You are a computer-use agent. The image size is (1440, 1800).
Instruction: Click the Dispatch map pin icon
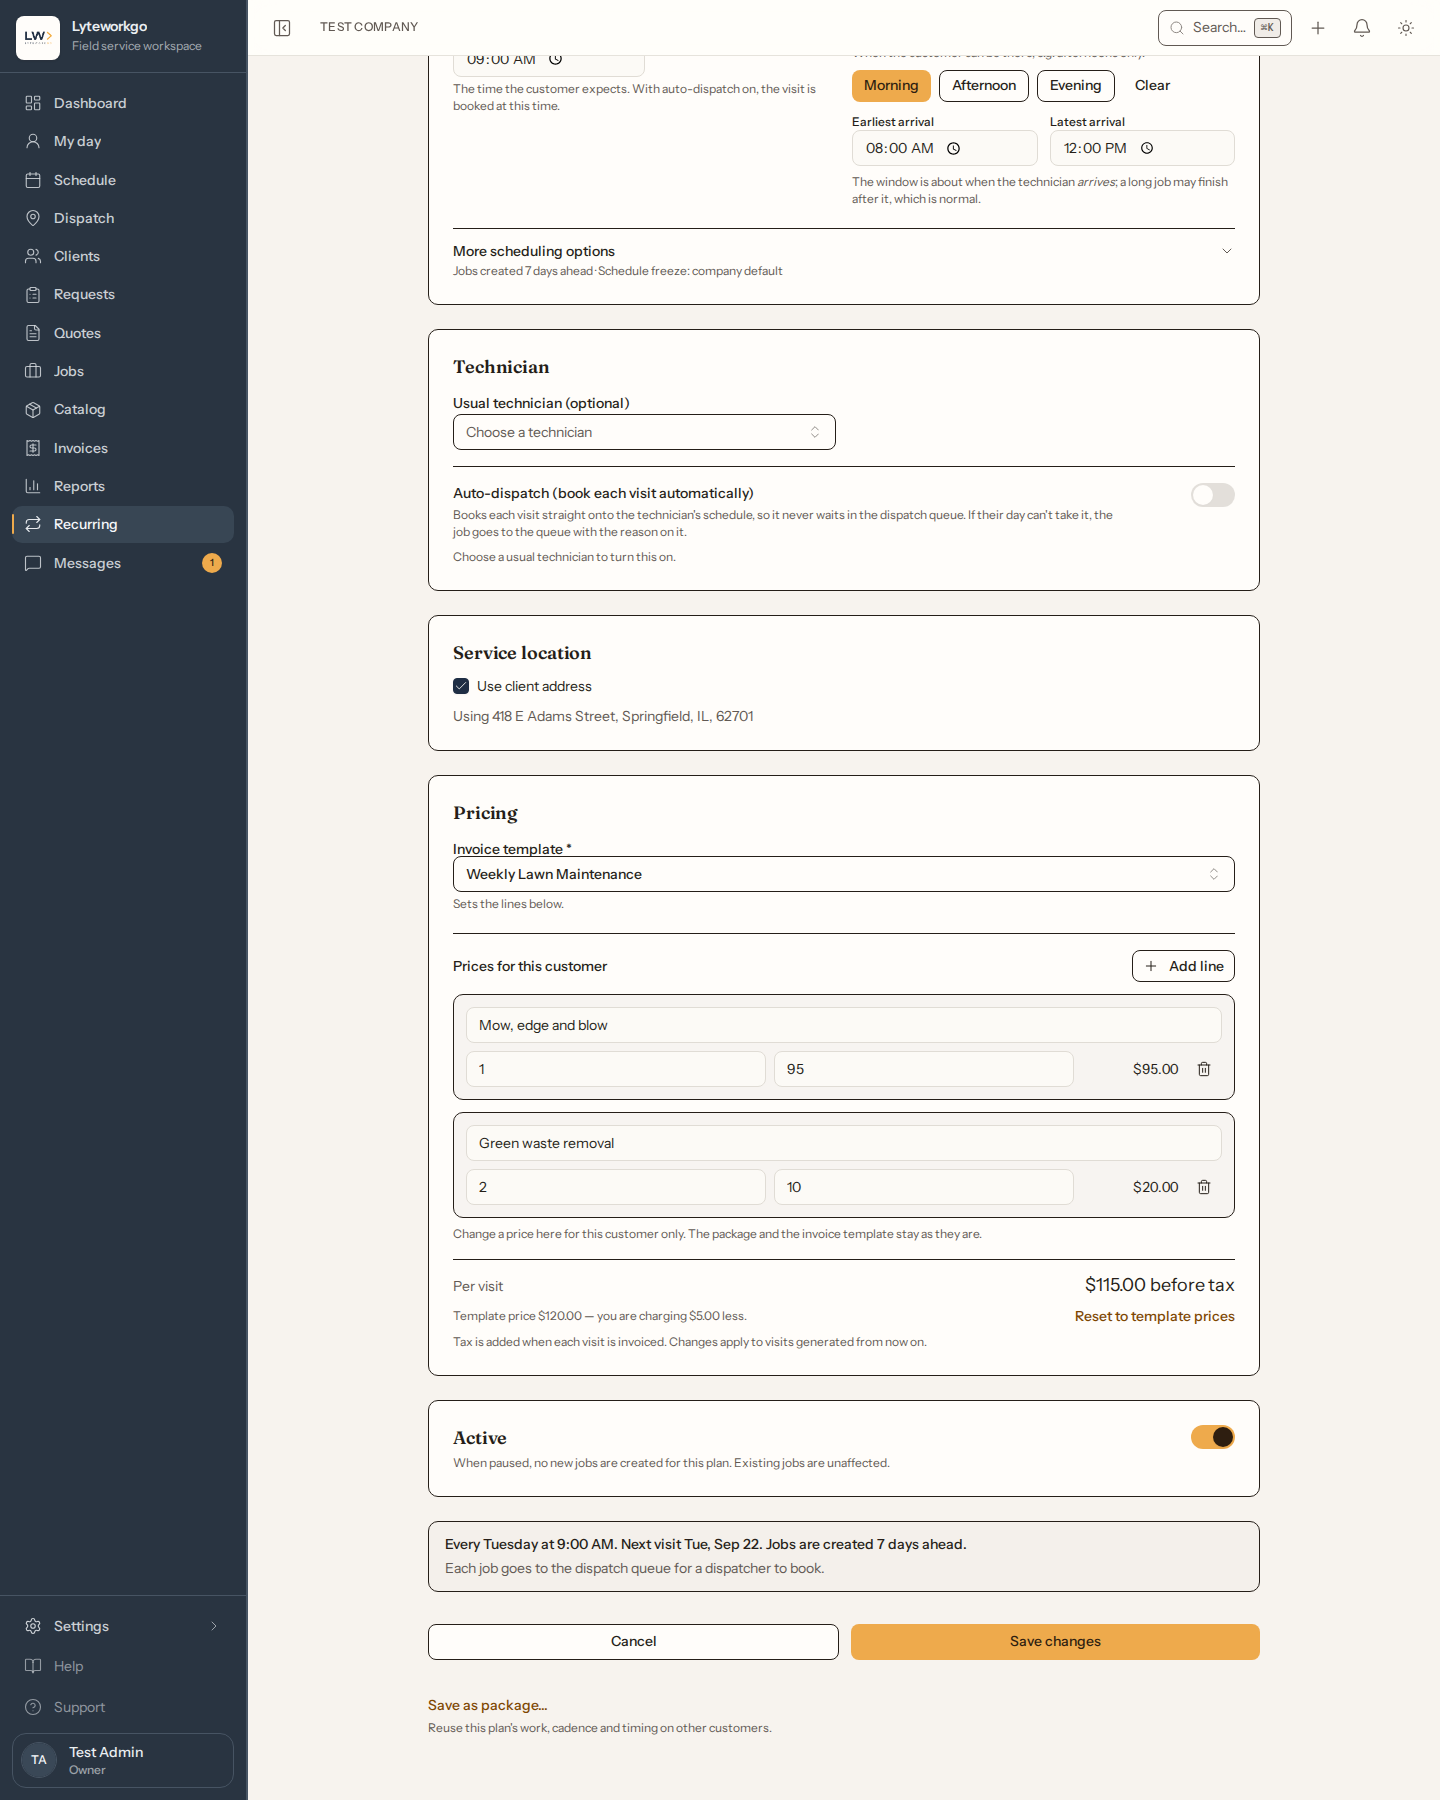coord(33,218)
